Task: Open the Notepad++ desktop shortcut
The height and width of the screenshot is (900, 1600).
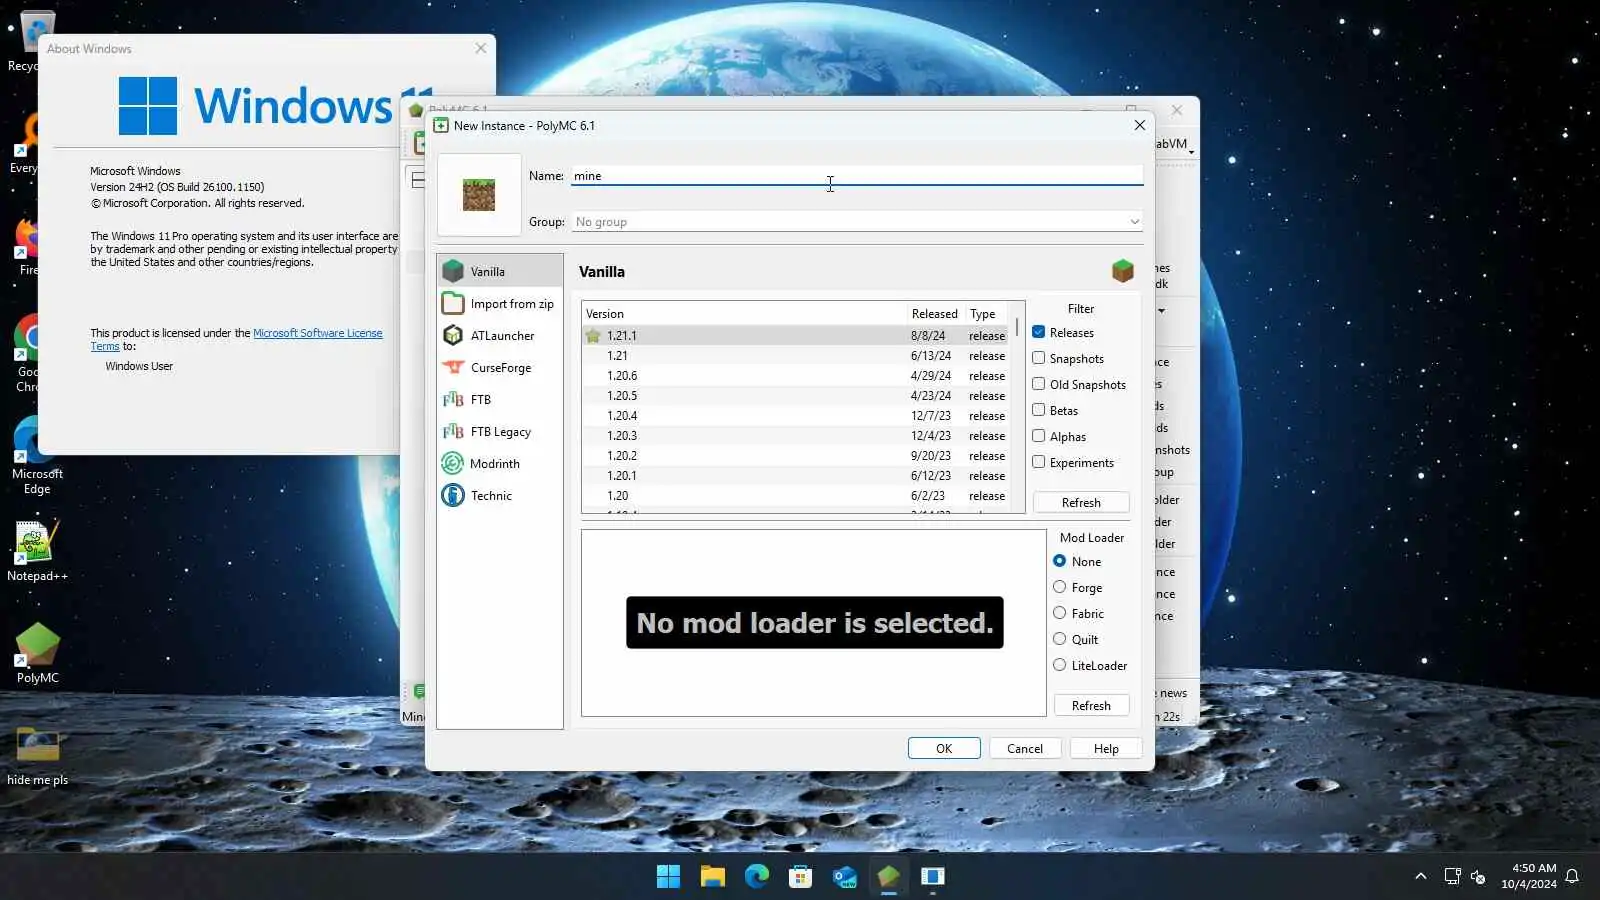Action: 37,551
